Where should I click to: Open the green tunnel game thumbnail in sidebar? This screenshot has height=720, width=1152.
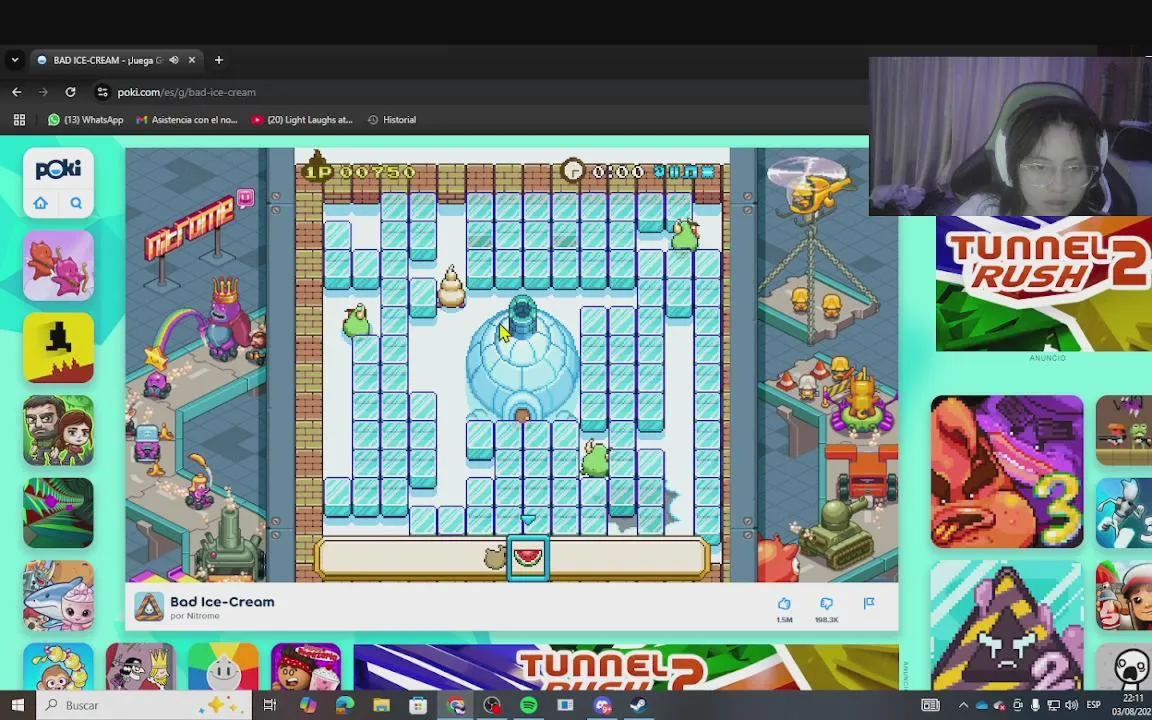[x=58, y=513]
